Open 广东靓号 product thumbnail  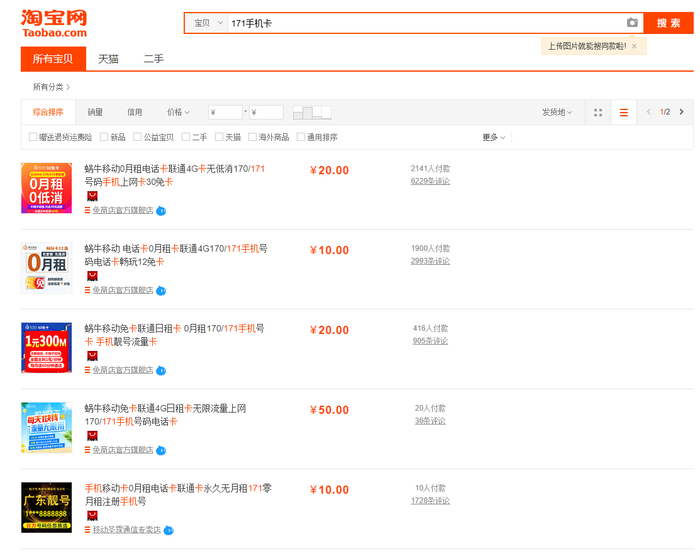46,508
